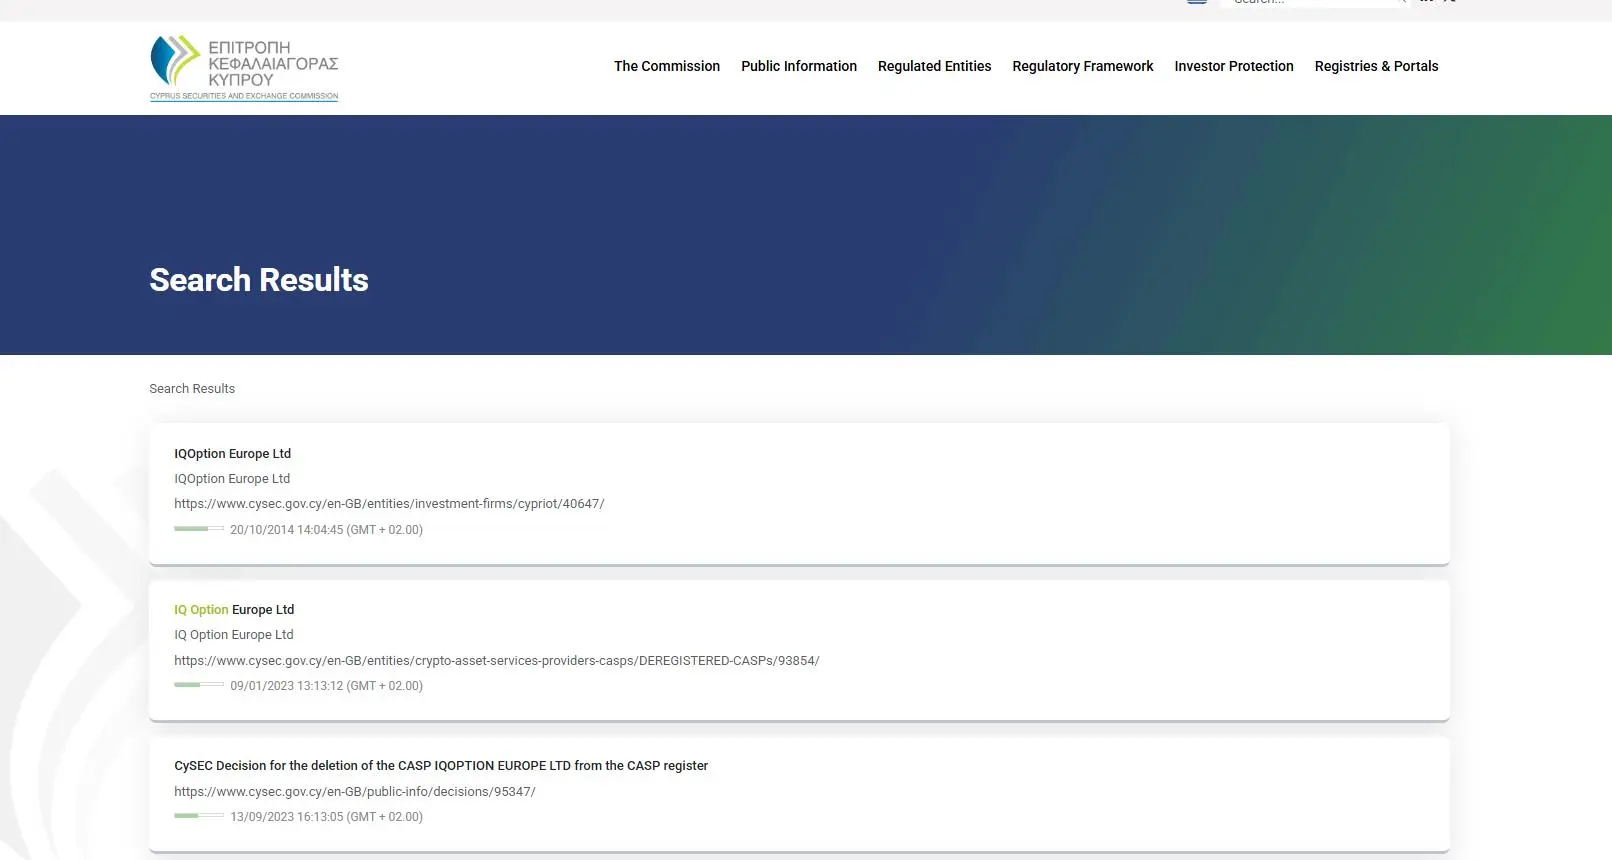The width and height of the screenshot is (1612, 860).
Task: Open the Public Information menu
Action: tap(799, 66)
